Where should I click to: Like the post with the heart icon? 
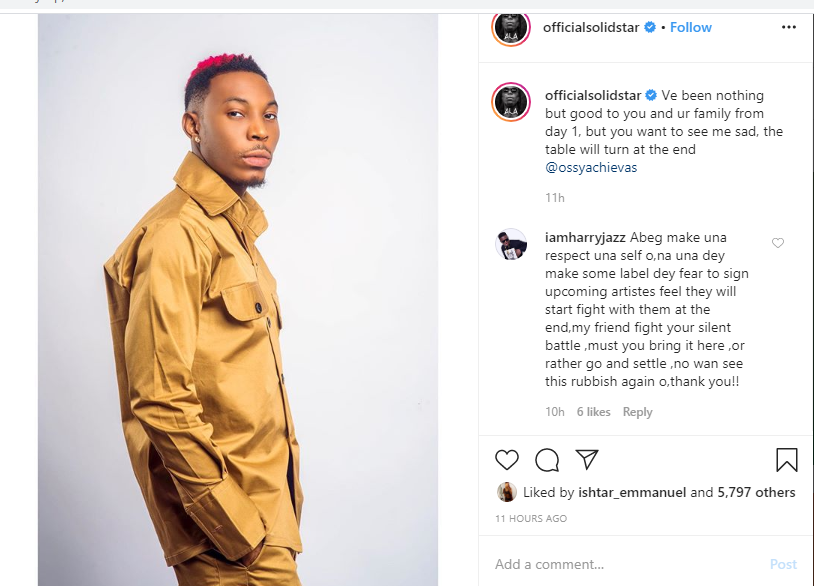pyautogui.click(x=507, y=460)
